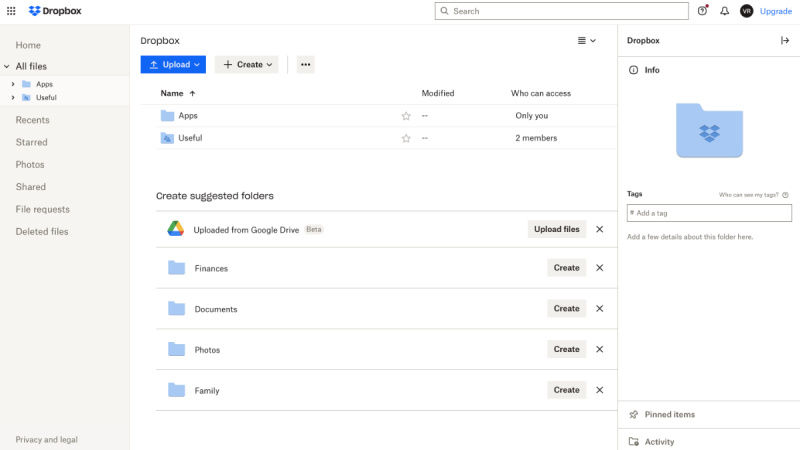Click the Activity folder icon
Viewport: 800px width, 450px height.
(x=634, y=441)
